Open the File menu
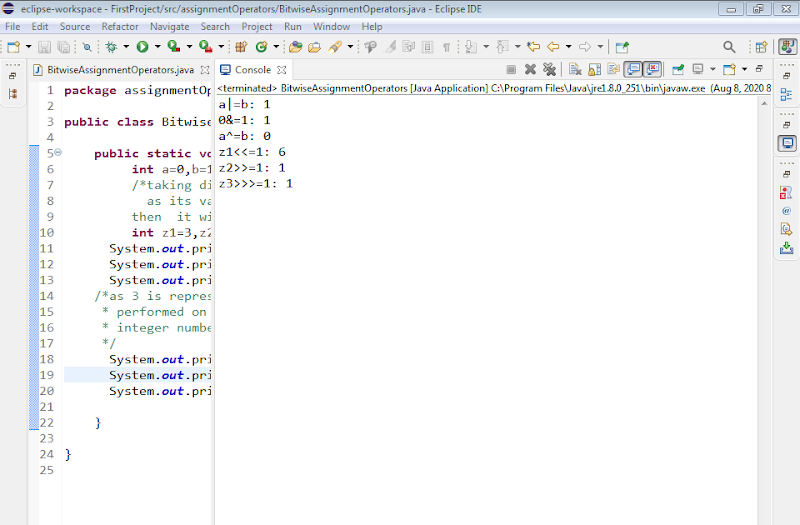This screenshot has width=800, height=525. pyautogui.click(x=12, y=27)
